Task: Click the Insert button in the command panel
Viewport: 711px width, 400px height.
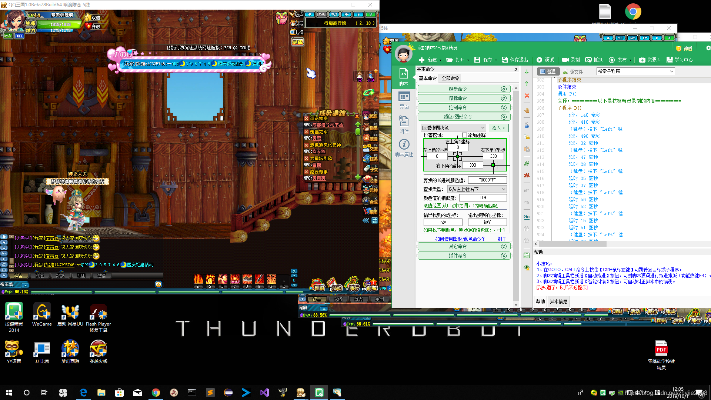Action: tap(498, 129)
